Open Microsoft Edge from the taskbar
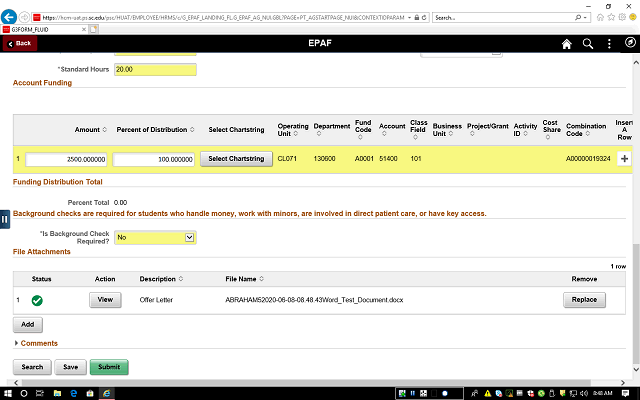 pos(74,393)
